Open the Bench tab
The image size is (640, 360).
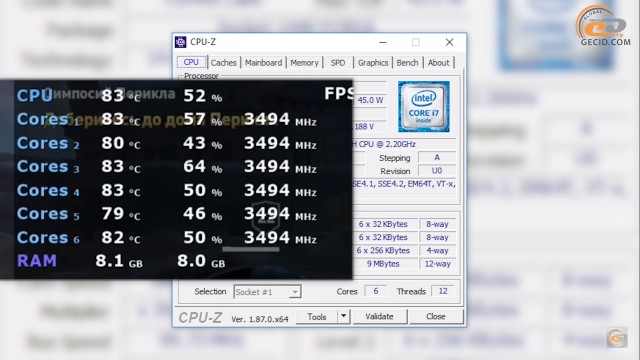tap(407, 63)
